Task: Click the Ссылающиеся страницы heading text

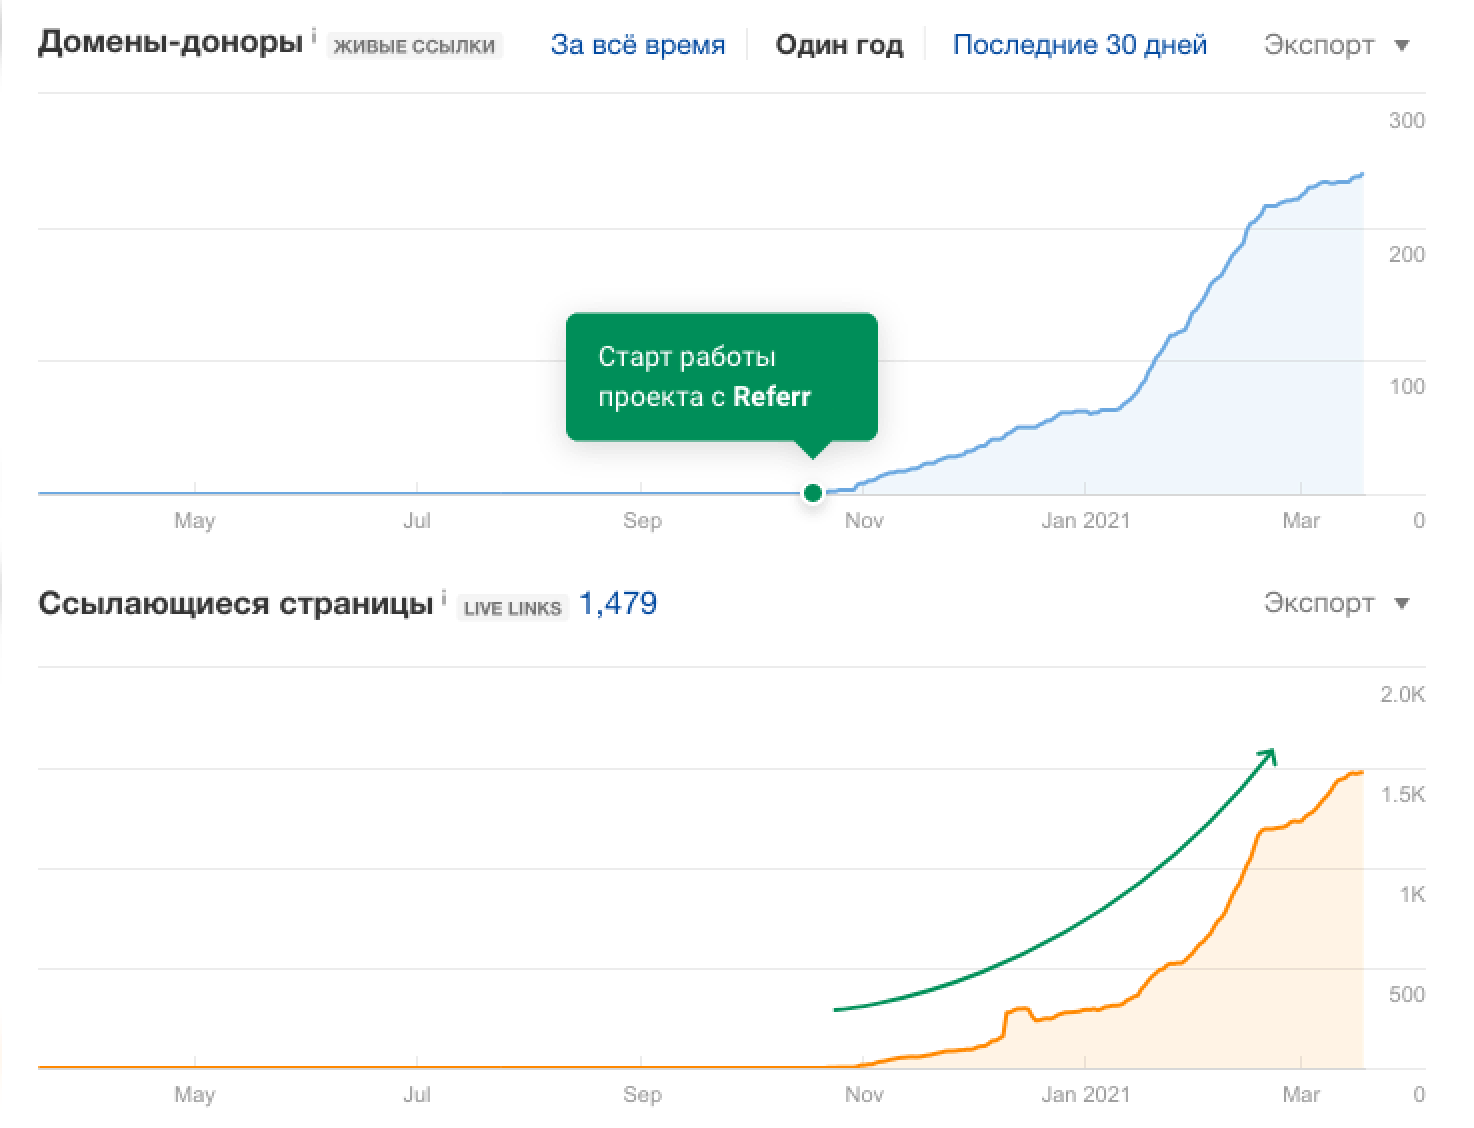Action: click(235, 604)
